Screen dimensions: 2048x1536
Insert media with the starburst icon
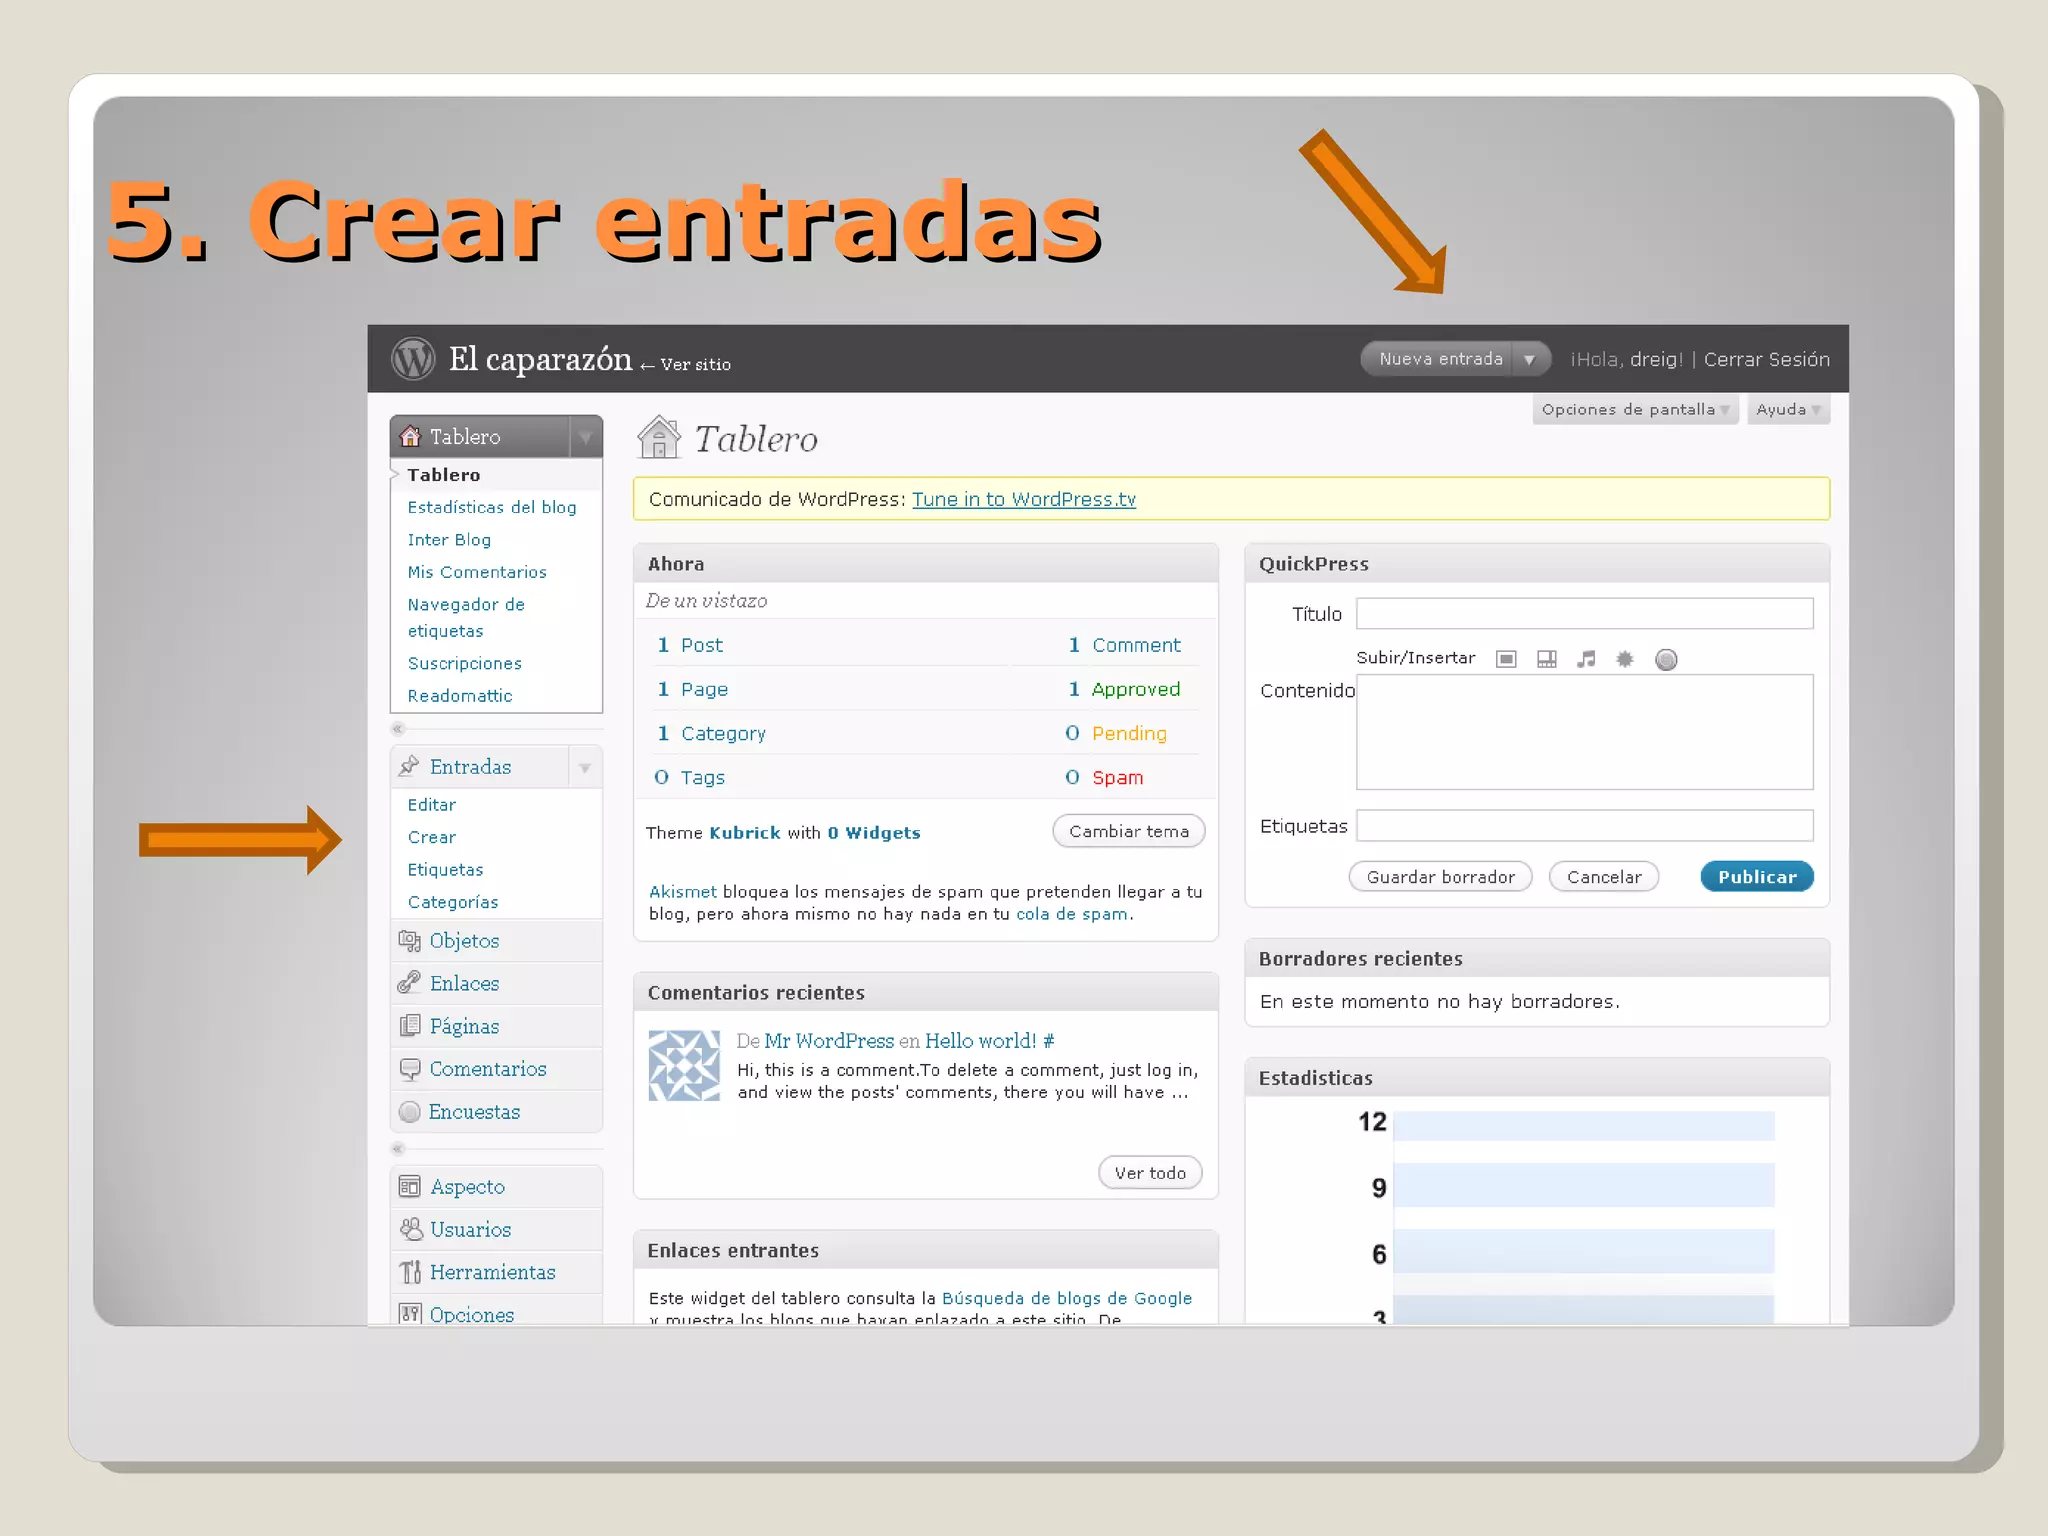1625,658
